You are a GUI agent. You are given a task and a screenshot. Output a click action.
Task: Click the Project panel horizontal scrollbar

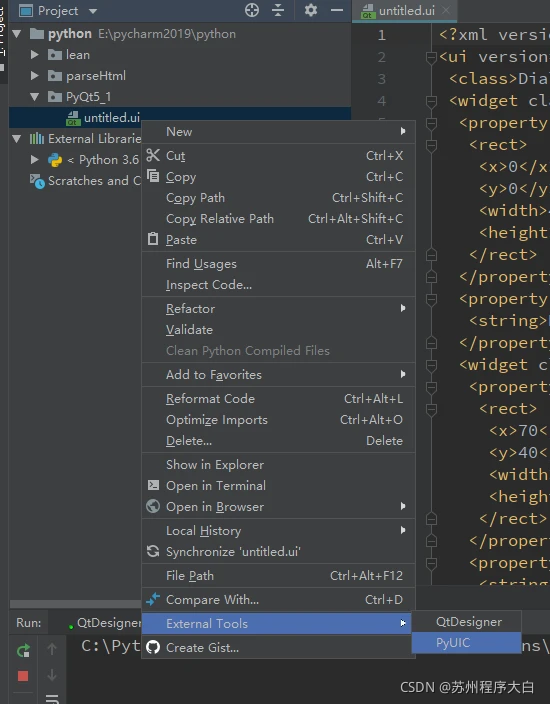(75, 604)
